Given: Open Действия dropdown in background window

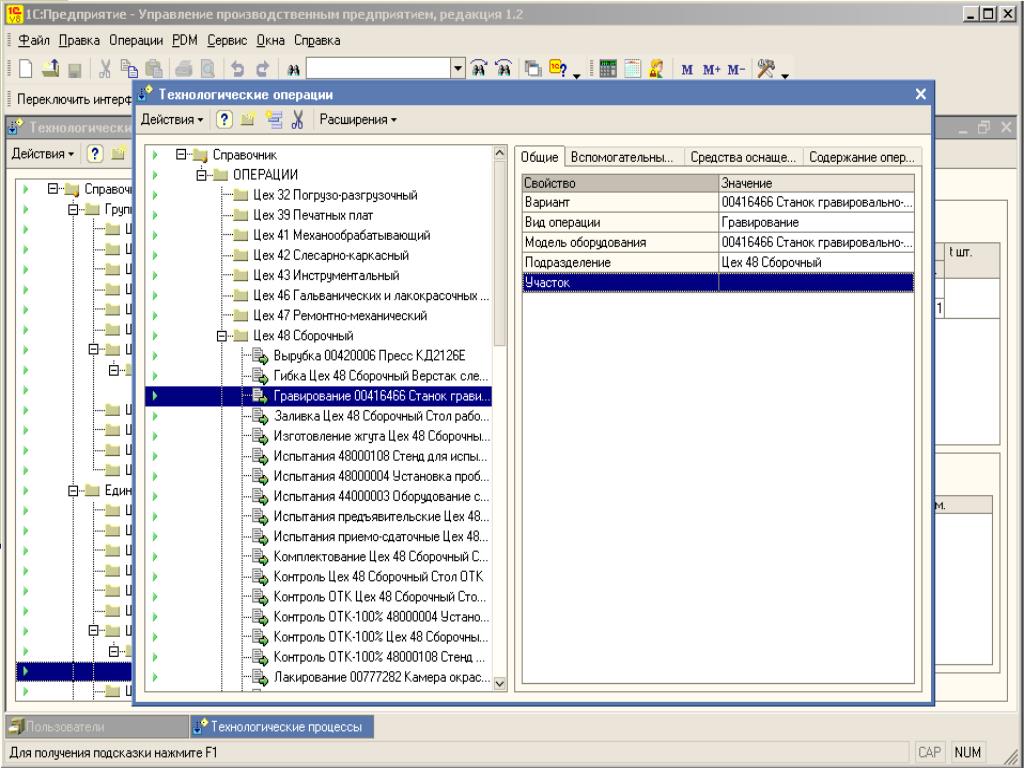Looking at the screenshot, I should pos(42,153).
